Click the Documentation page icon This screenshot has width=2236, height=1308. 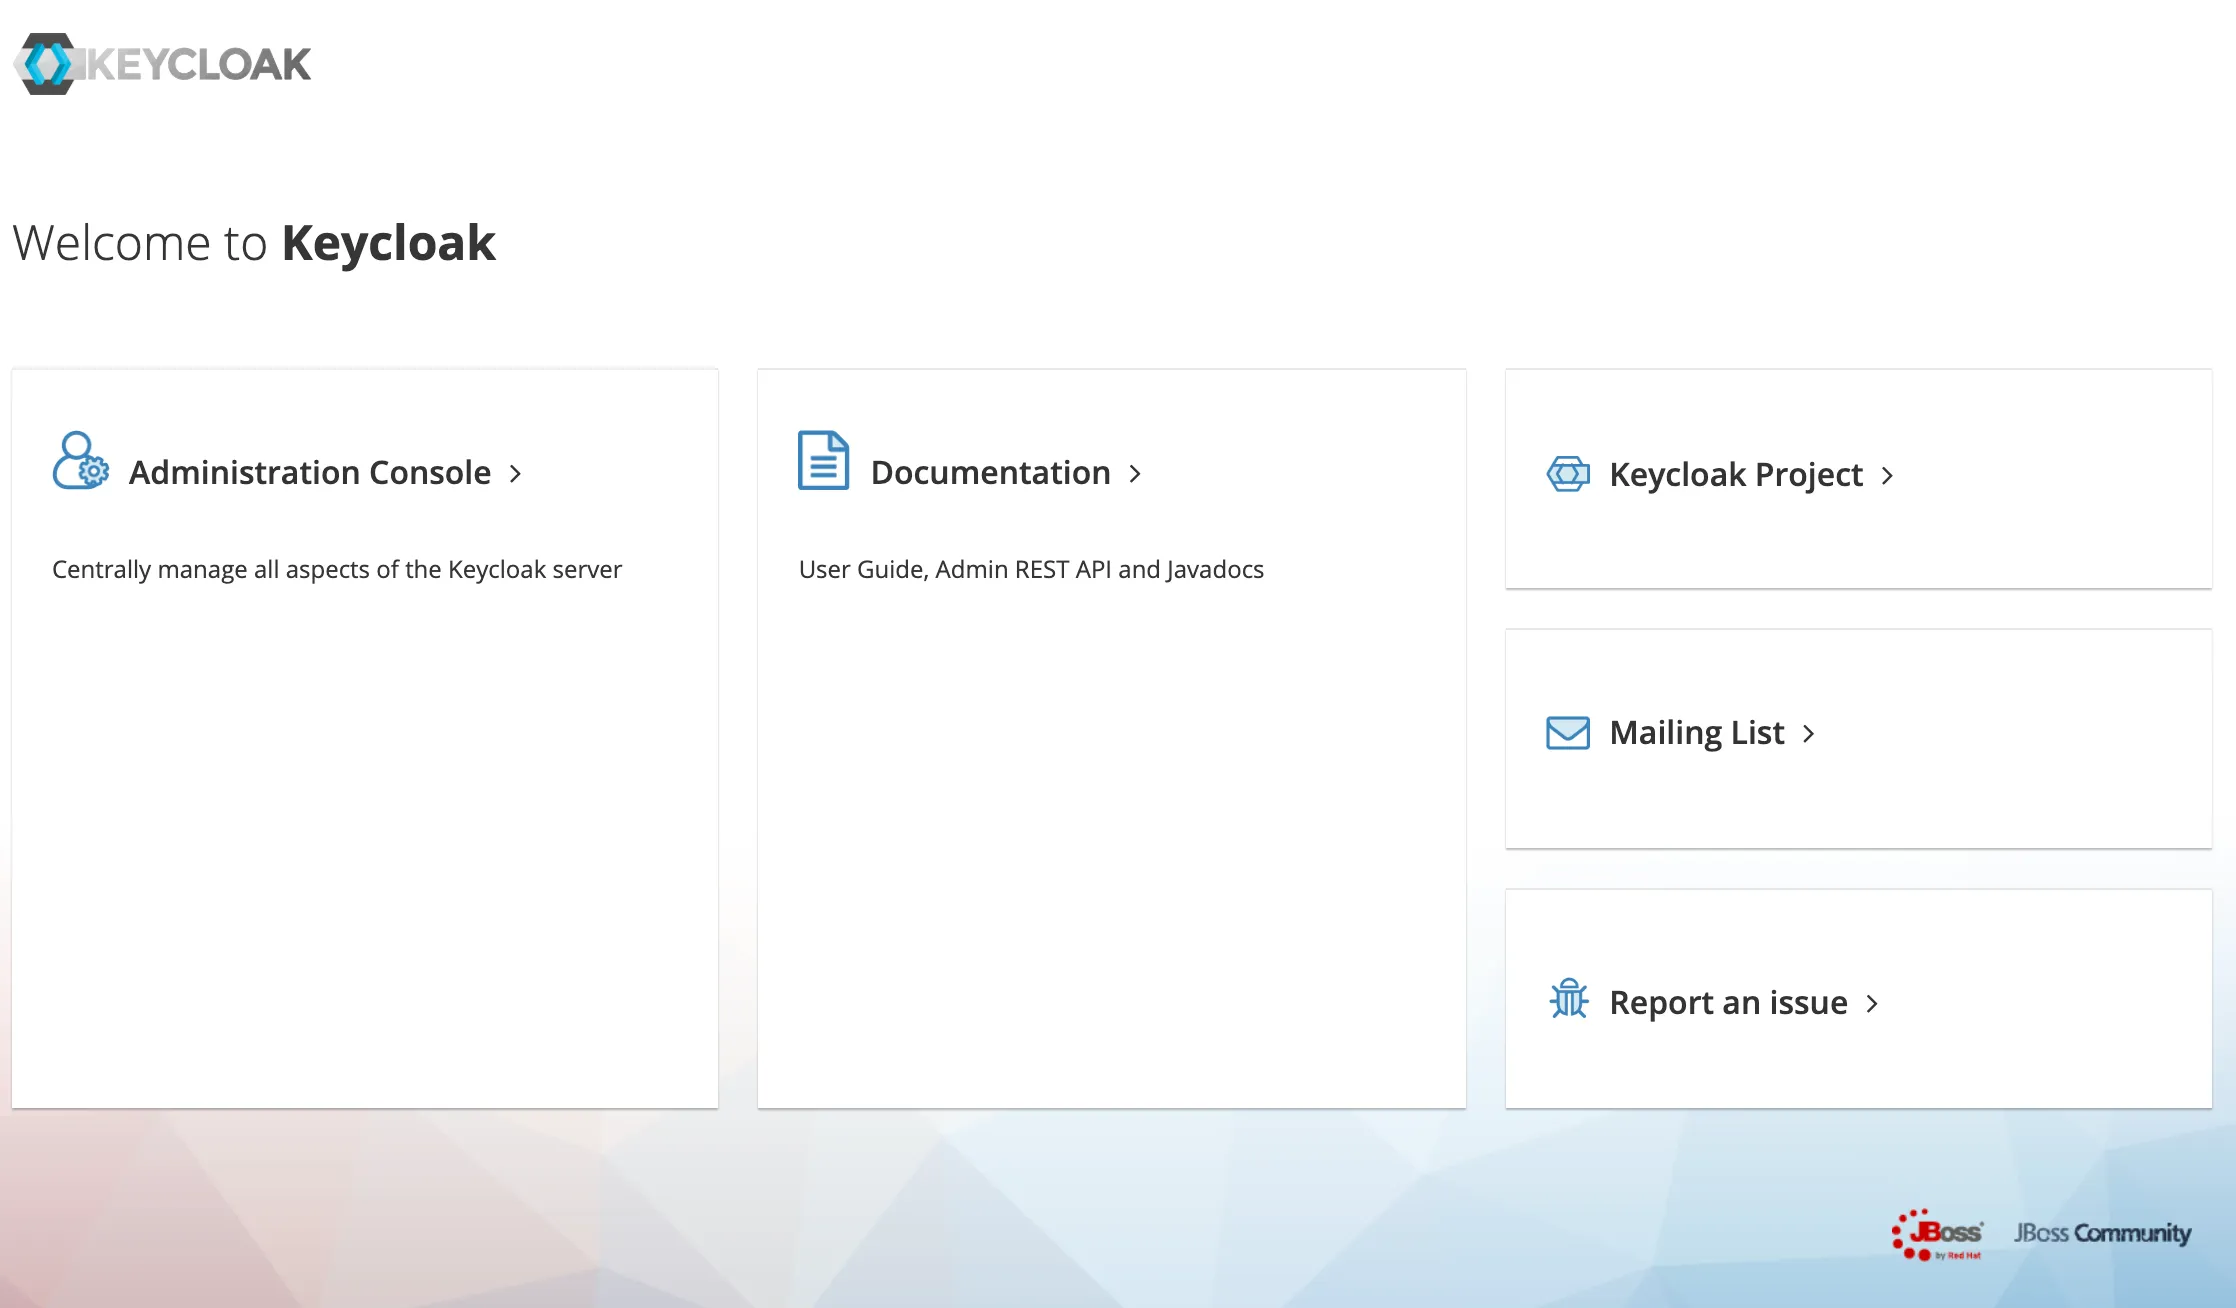coord(823,461)
